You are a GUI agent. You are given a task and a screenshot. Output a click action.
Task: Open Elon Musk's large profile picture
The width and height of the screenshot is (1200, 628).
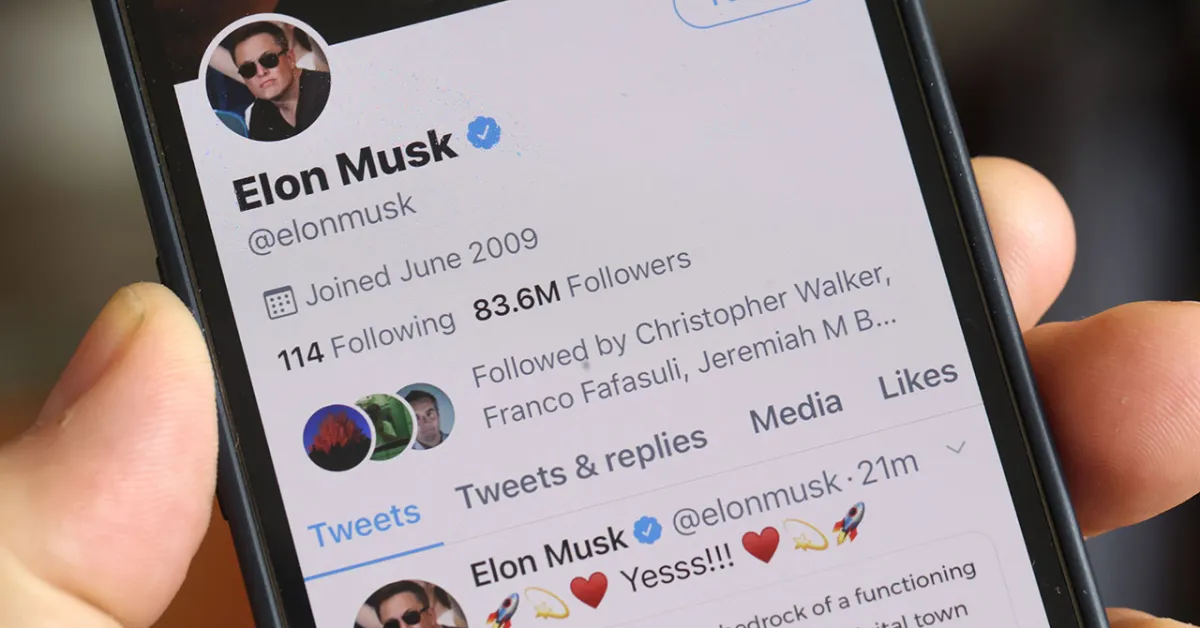[x=267, y=79]
